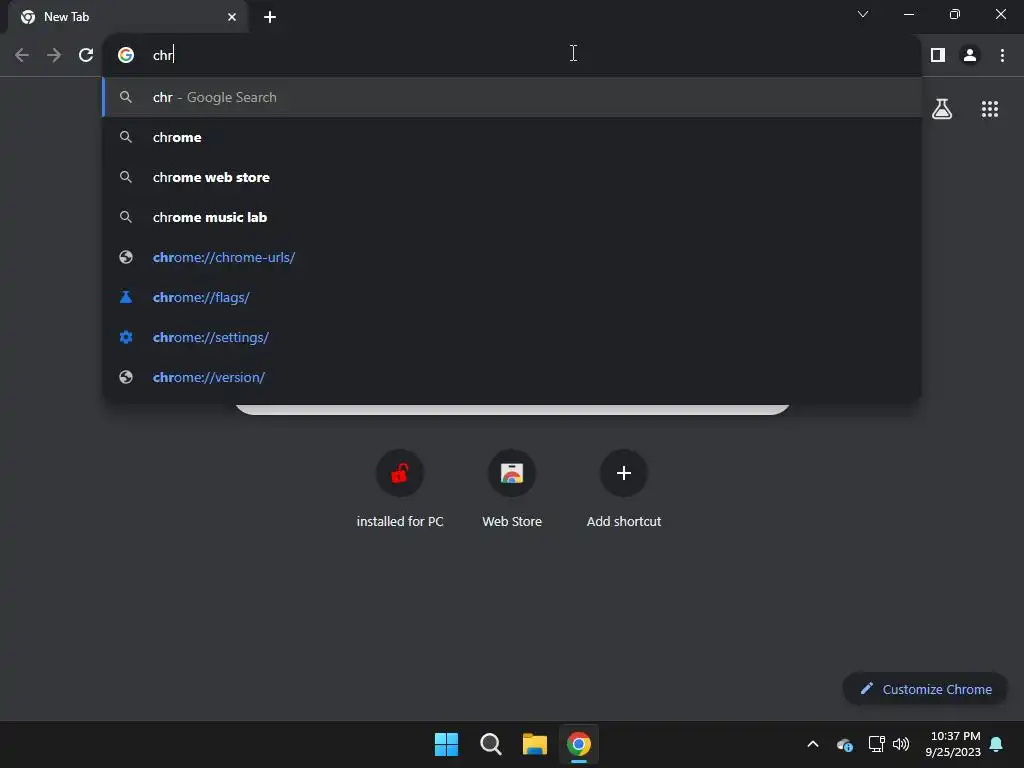1024x768 pixels.
Task: Select 'chrome web store' suggestion
Action: click(512, 177)
